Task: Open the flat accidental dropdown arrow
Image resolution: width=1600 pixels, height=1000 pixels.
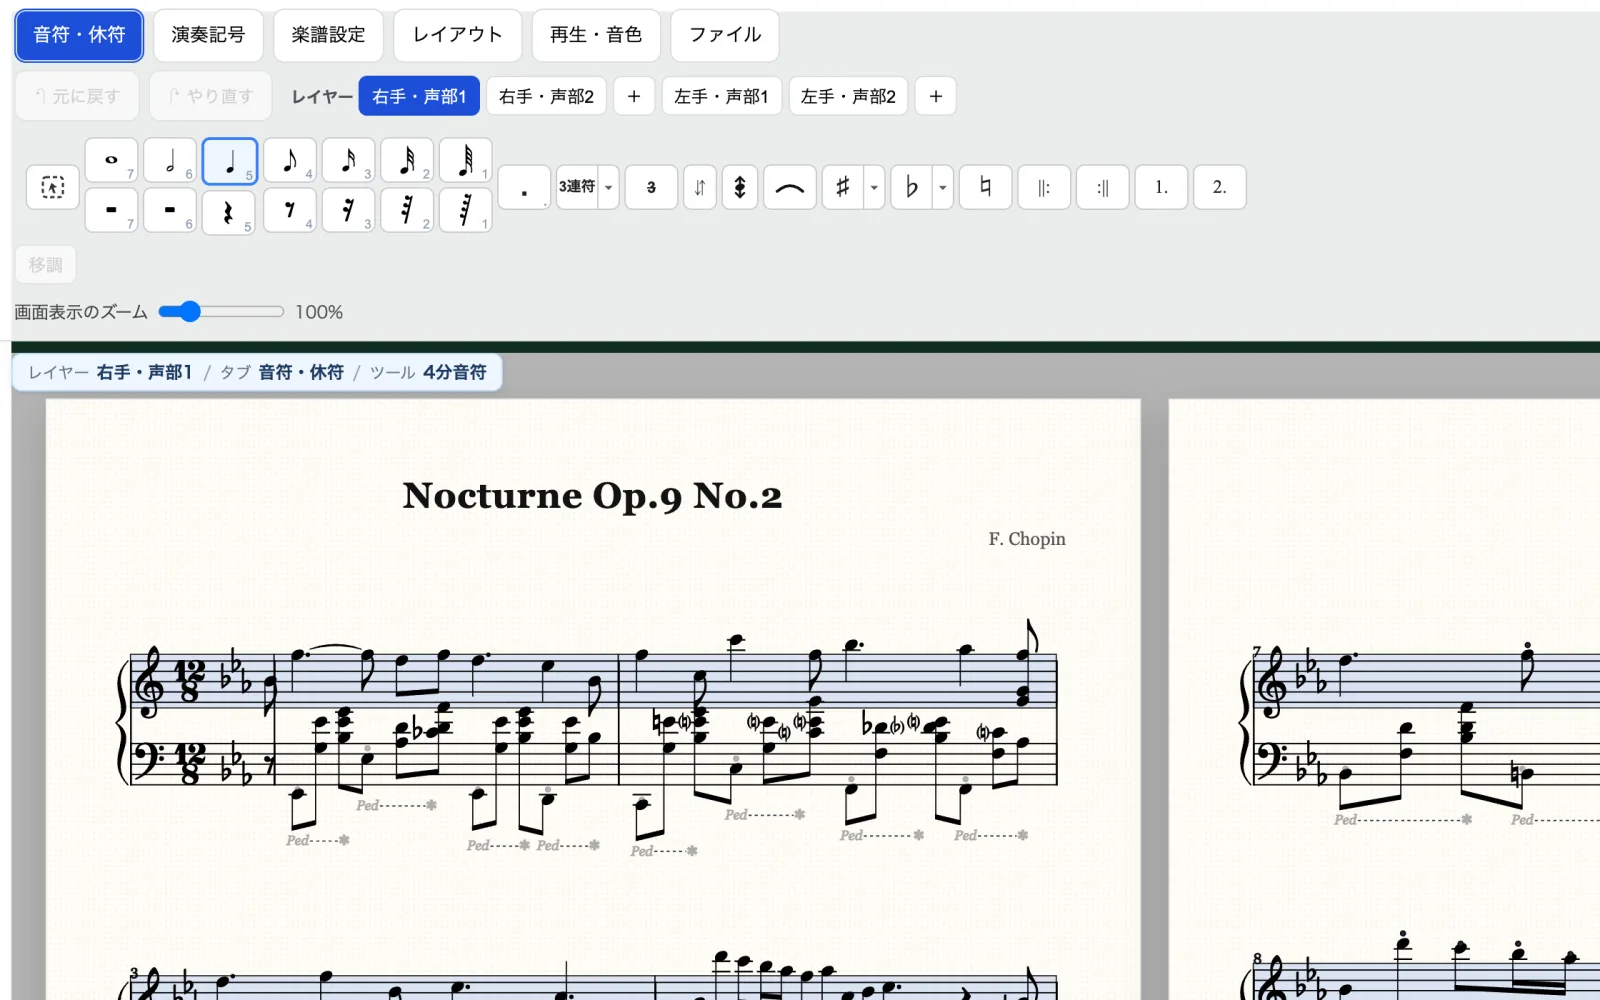Action: tap(943, 187)
